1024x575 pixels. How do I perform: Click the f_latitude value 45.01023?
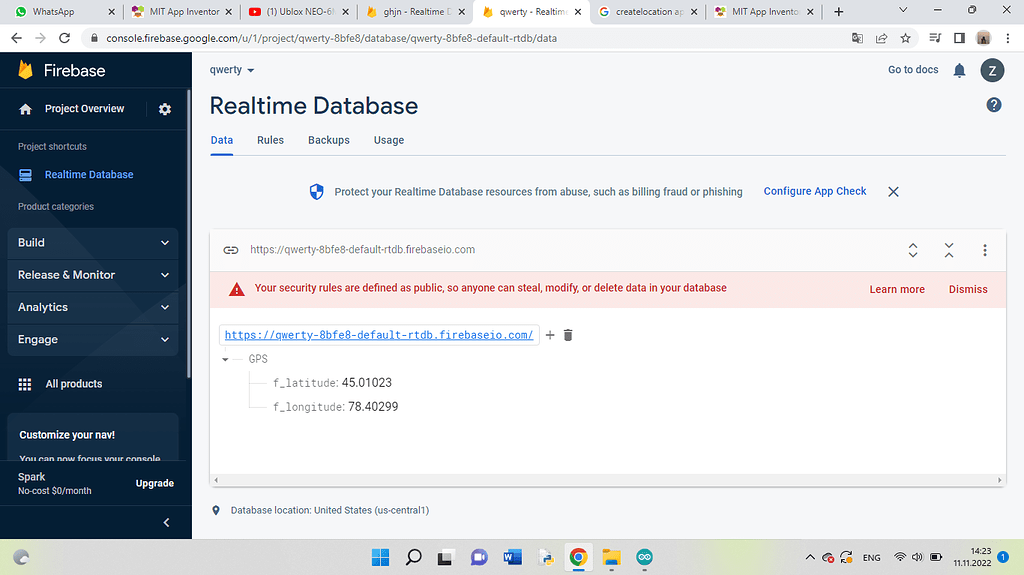[x=366, y=383]
